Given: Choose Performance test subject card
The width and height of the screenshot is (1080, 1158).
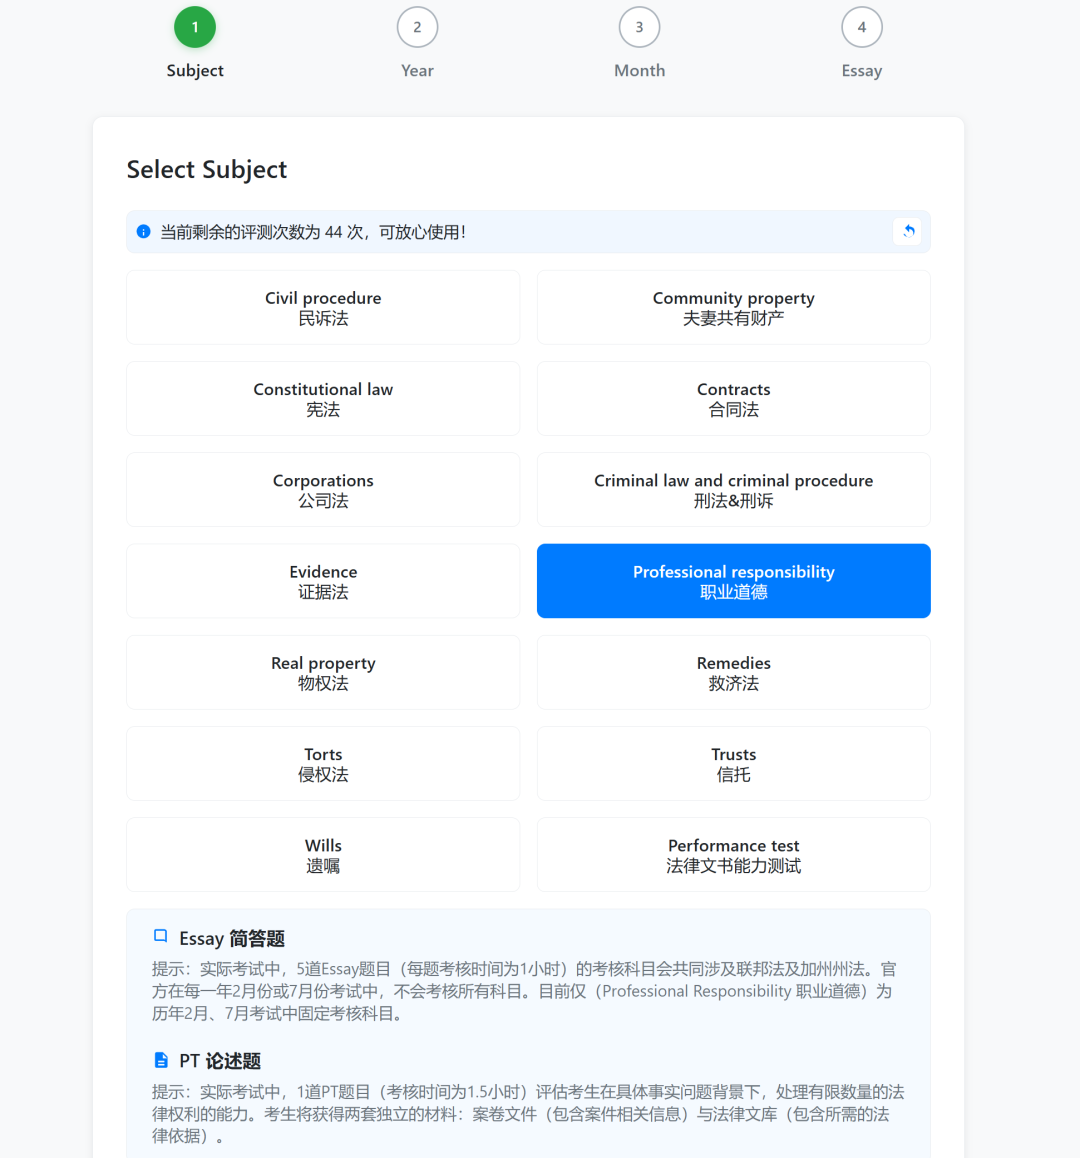Looking at the screenshot, I should (x=734, y=854).
